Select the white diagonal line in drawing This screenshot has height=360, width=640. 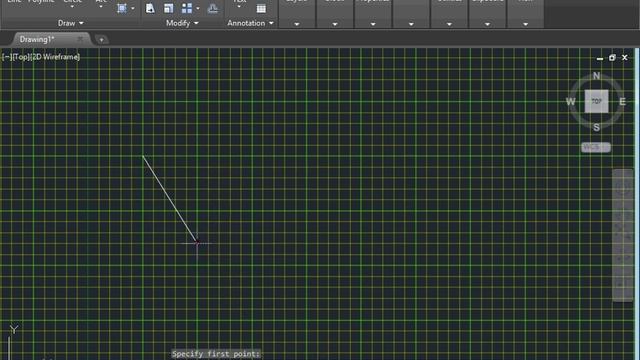[x=170, y=199]
